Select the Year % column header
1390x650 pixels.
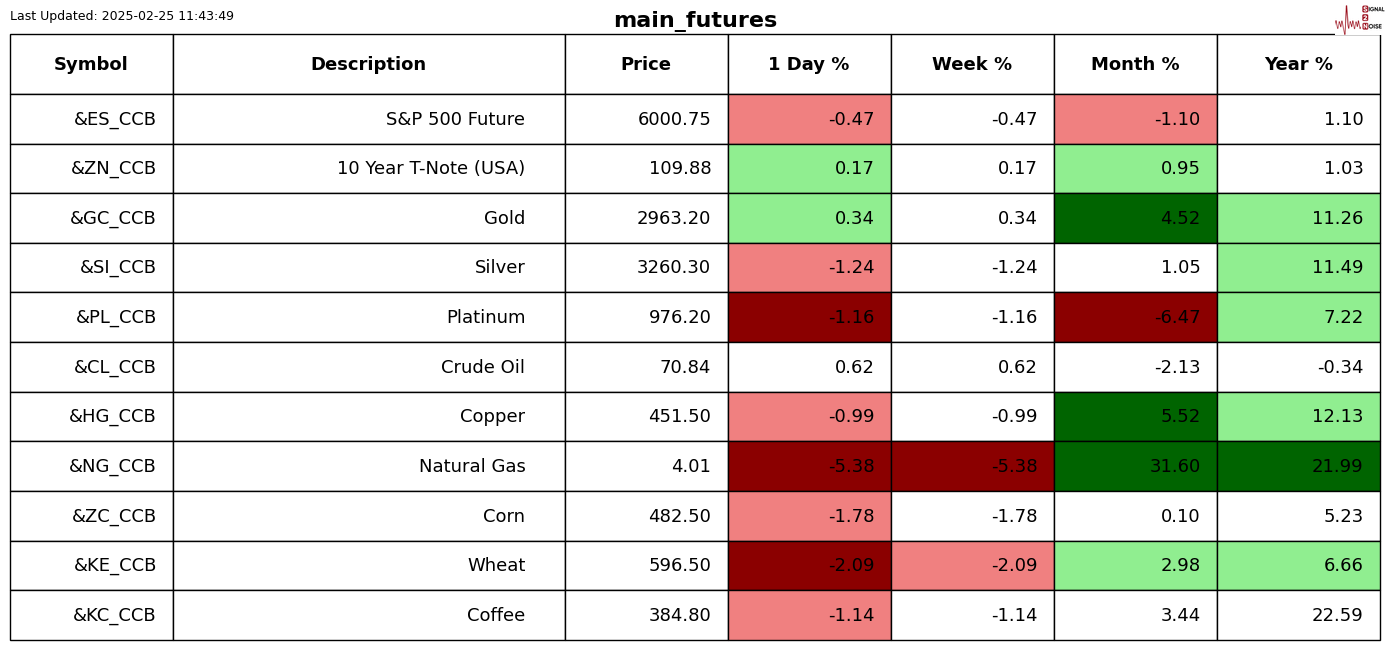point(1298,64)
